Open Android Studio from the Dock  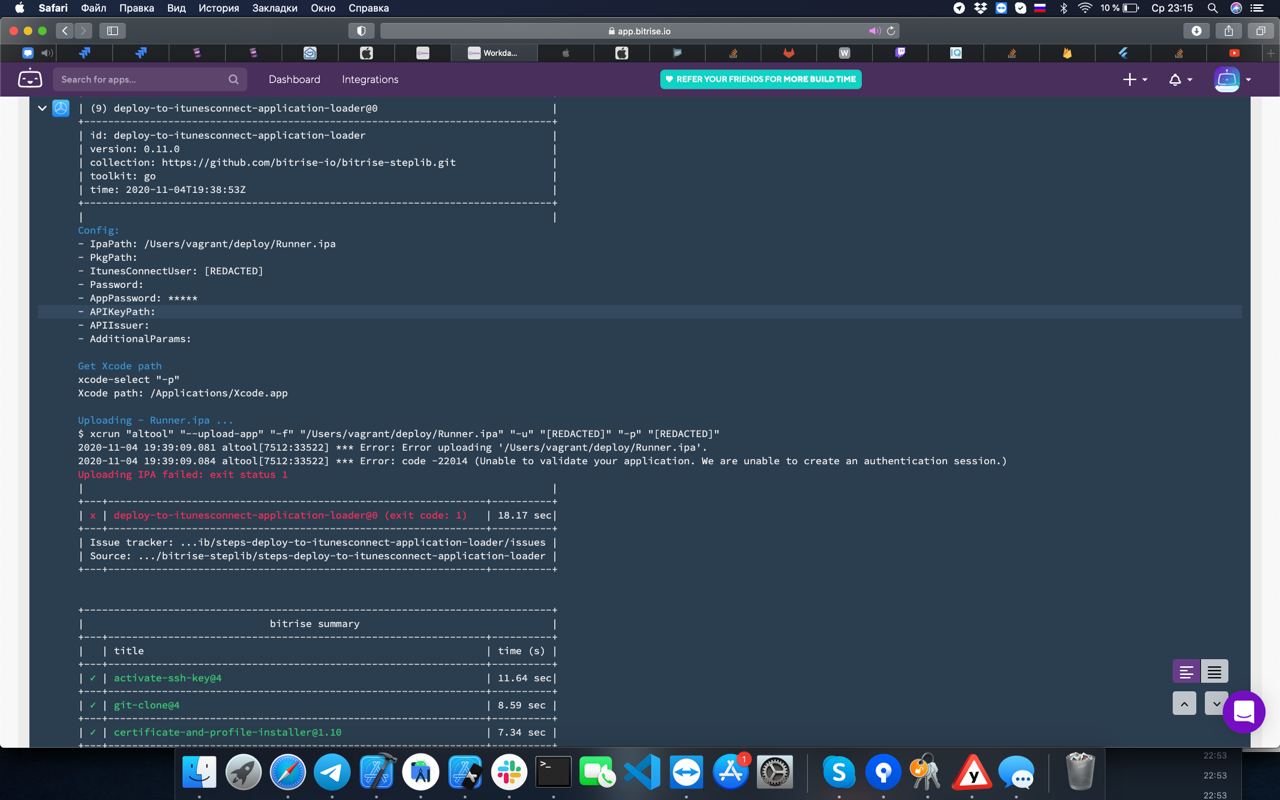coord(421,771)
